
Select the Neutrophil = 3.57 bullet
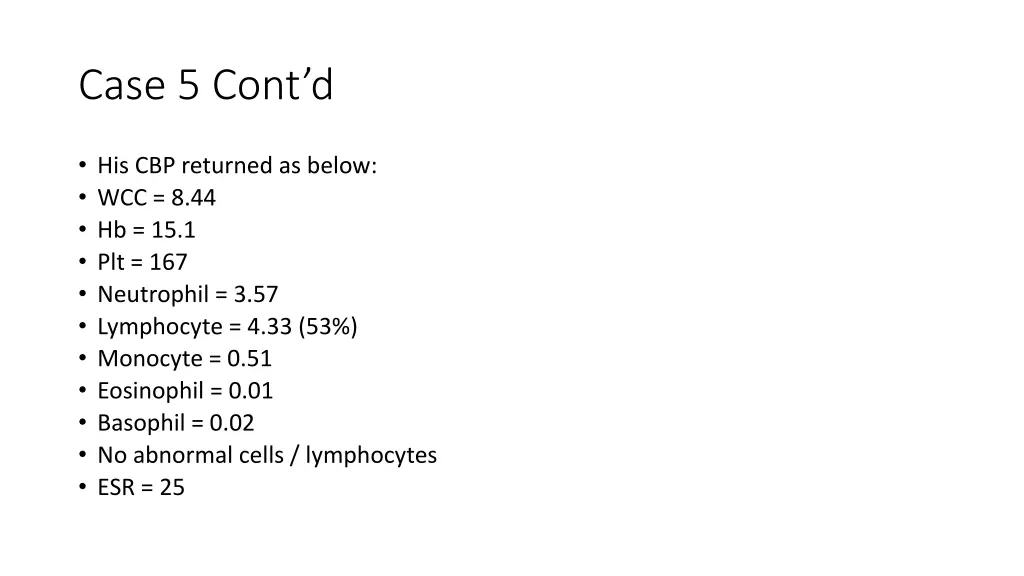click(188, 295)
